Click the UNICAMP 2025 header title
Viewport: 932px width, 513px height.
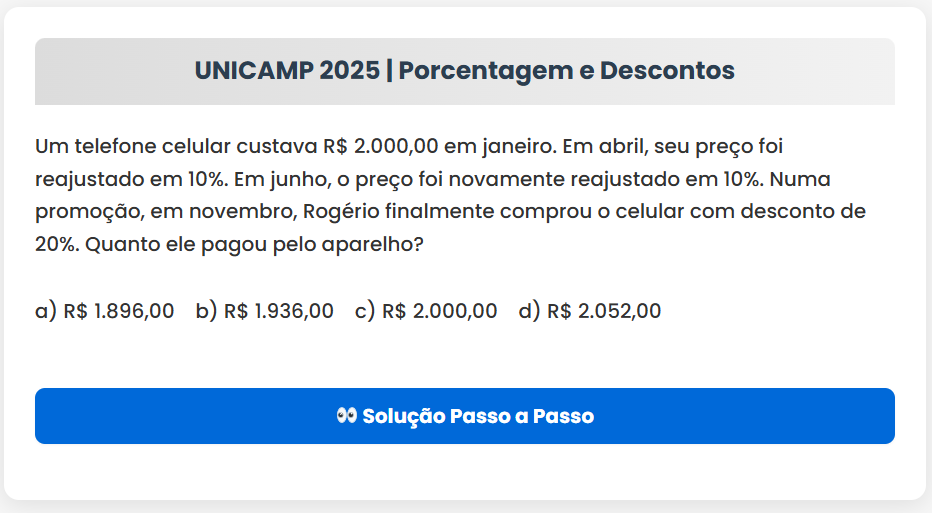286,71
